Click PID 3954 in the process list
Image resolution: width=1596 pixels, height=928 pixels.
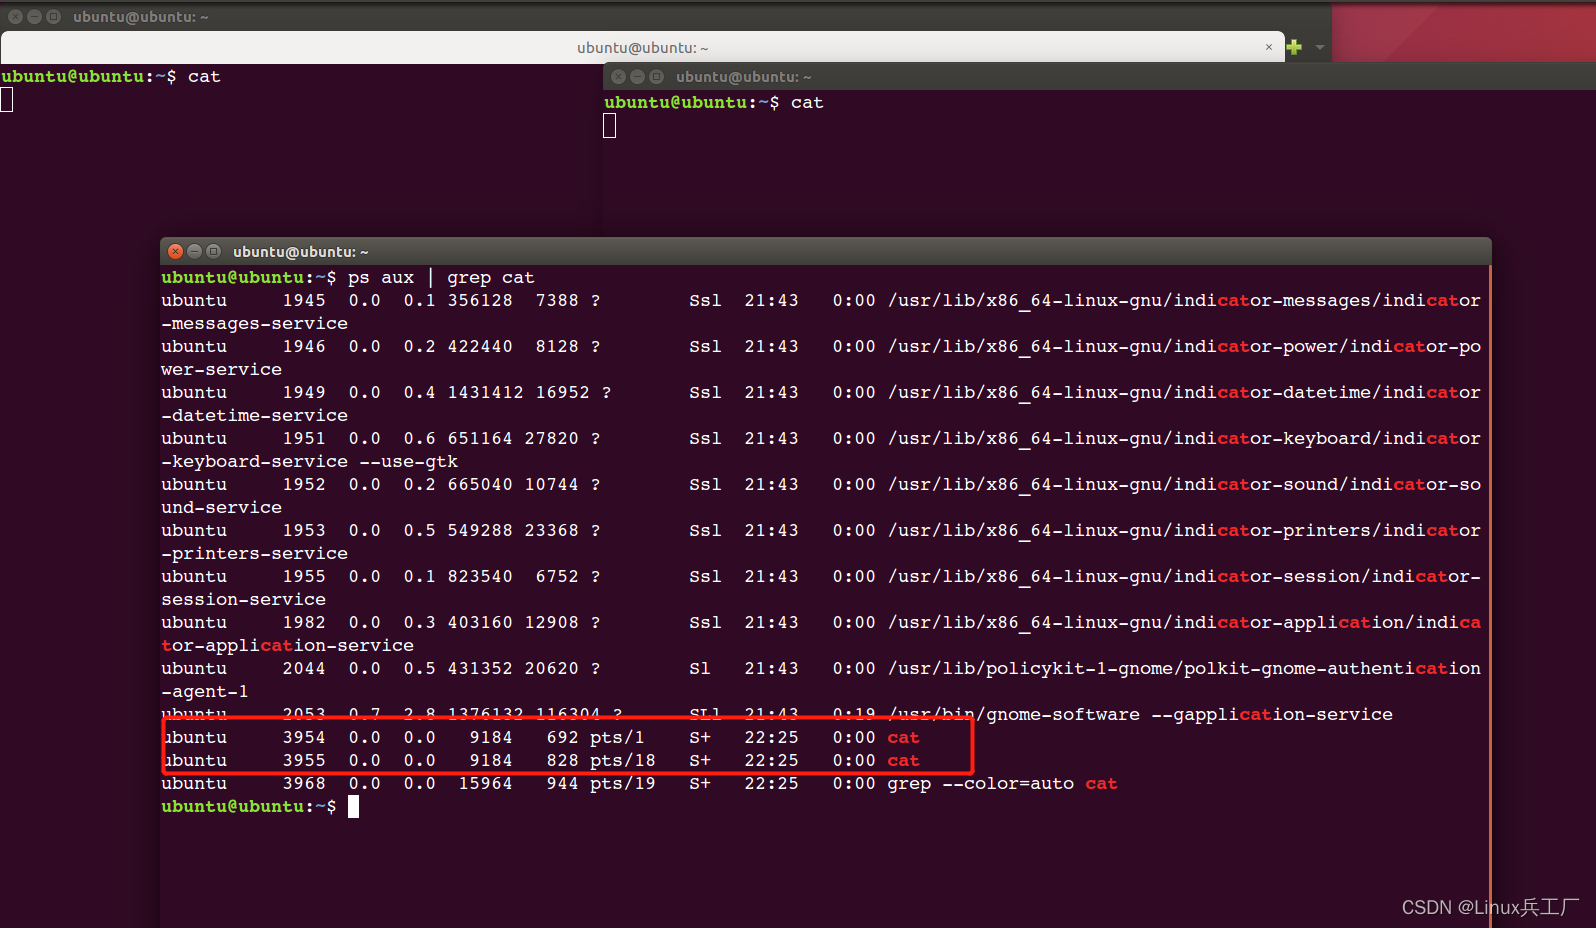pyautogui.click(x=304, y=737)
